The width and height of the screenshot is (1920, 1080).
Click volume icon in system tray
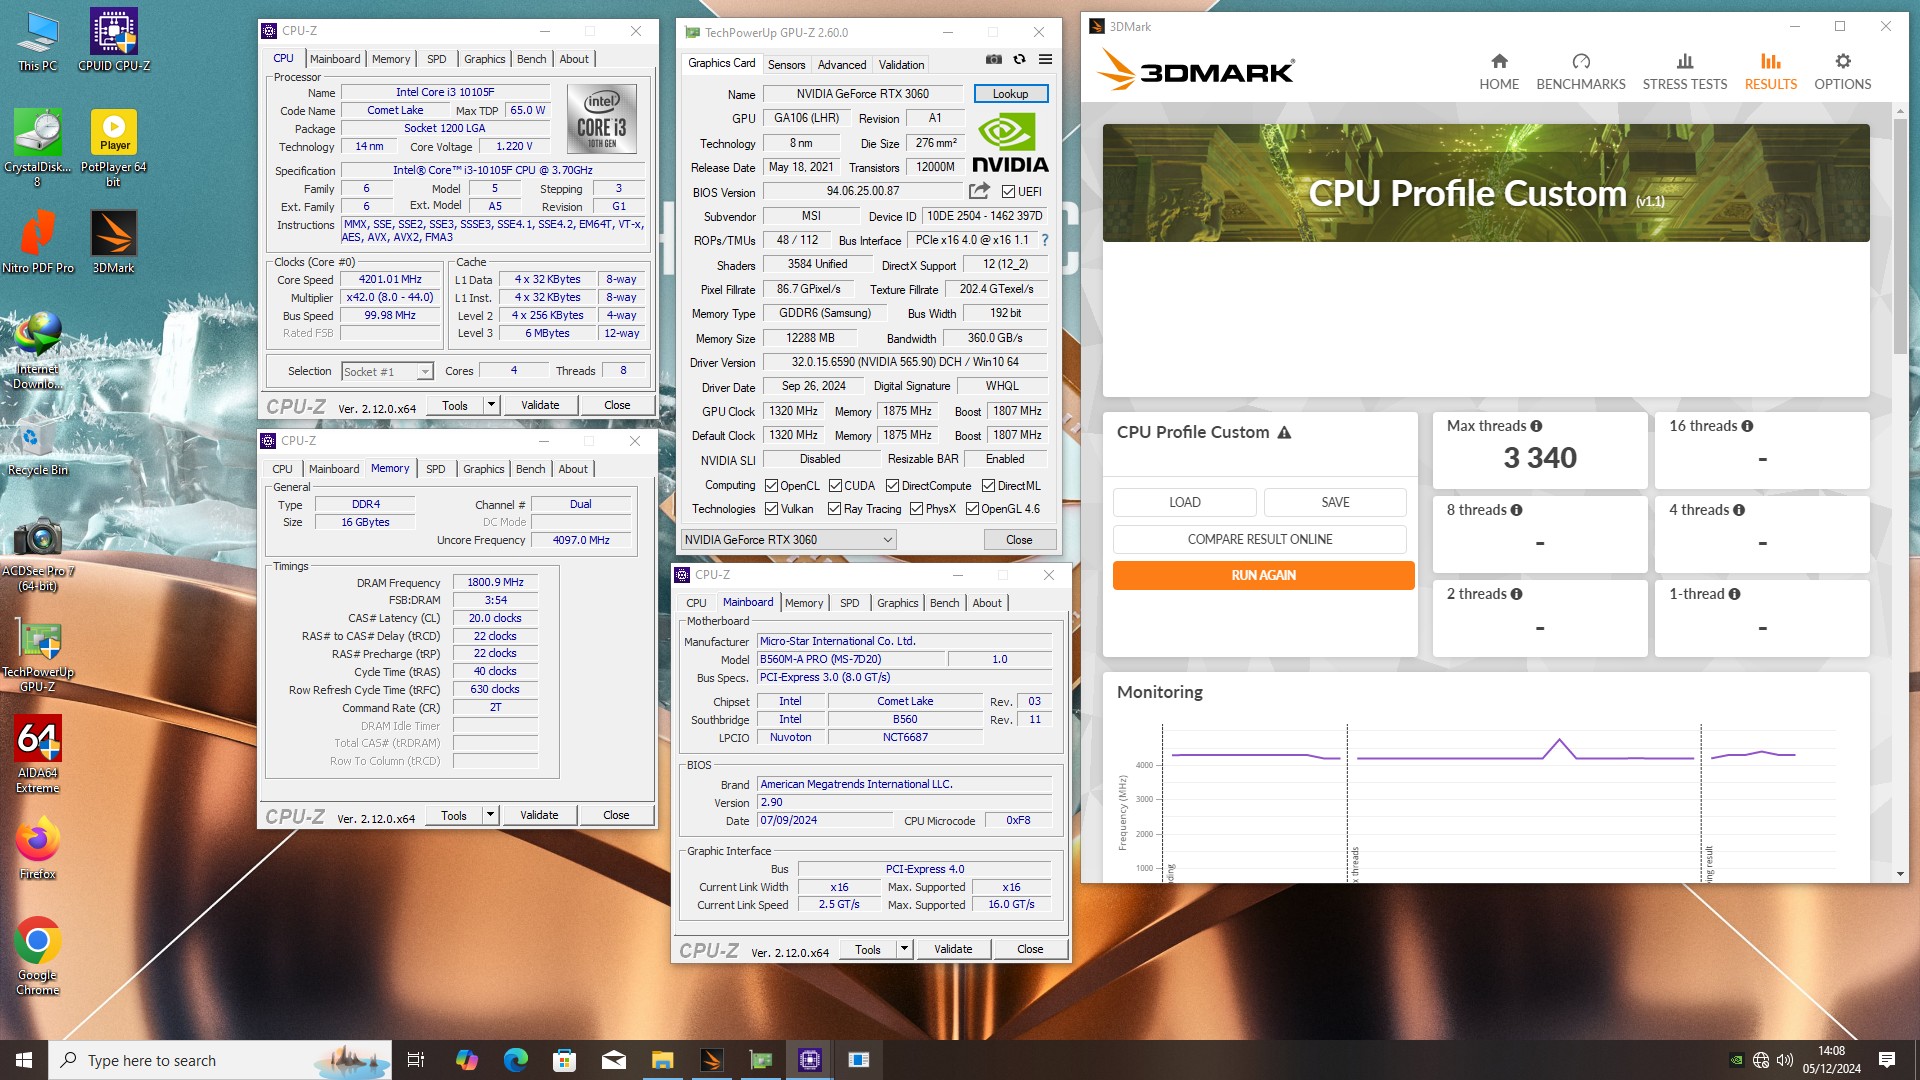(1784, 1060)
